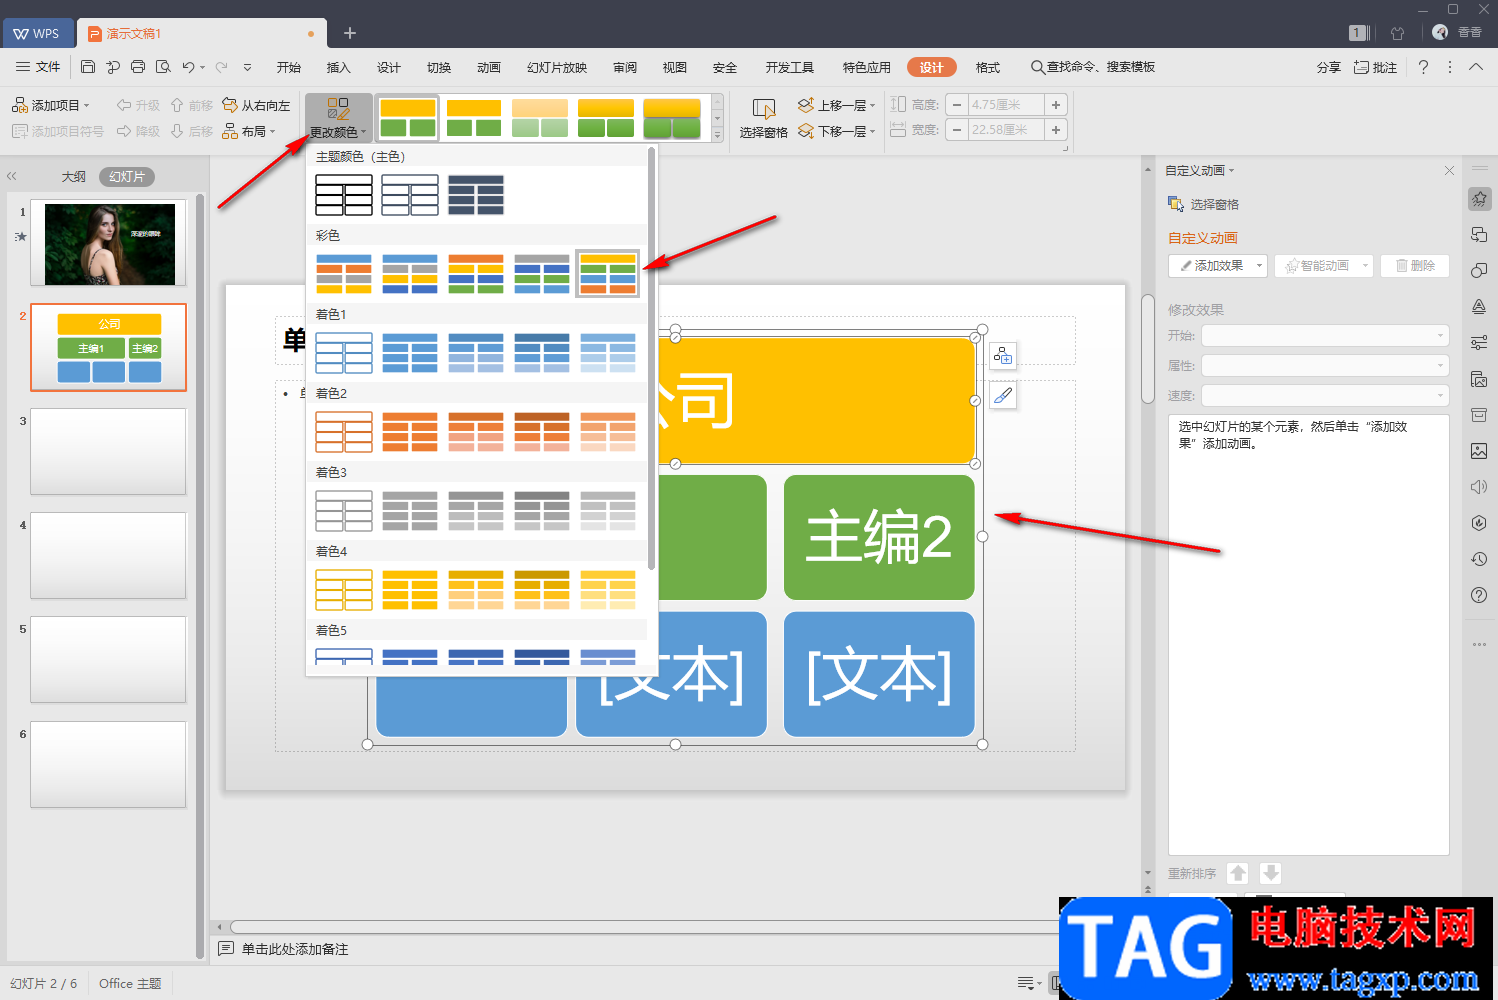Switch to the Format (格式) tab
This screenshot has height=1000, width=1498.
[988, 67]
